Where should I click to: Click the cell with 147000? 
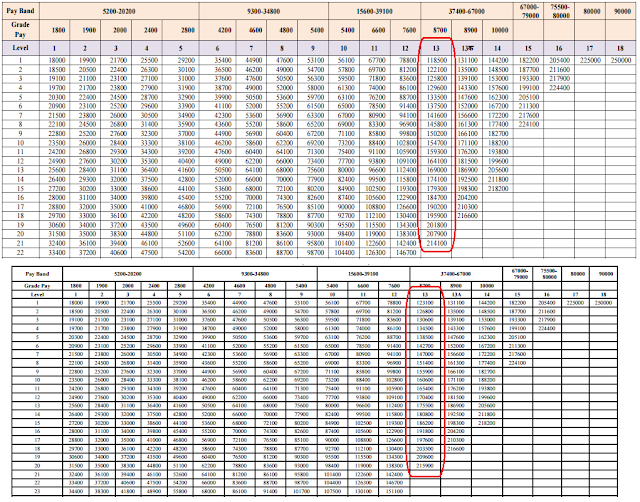click(425, 354)
